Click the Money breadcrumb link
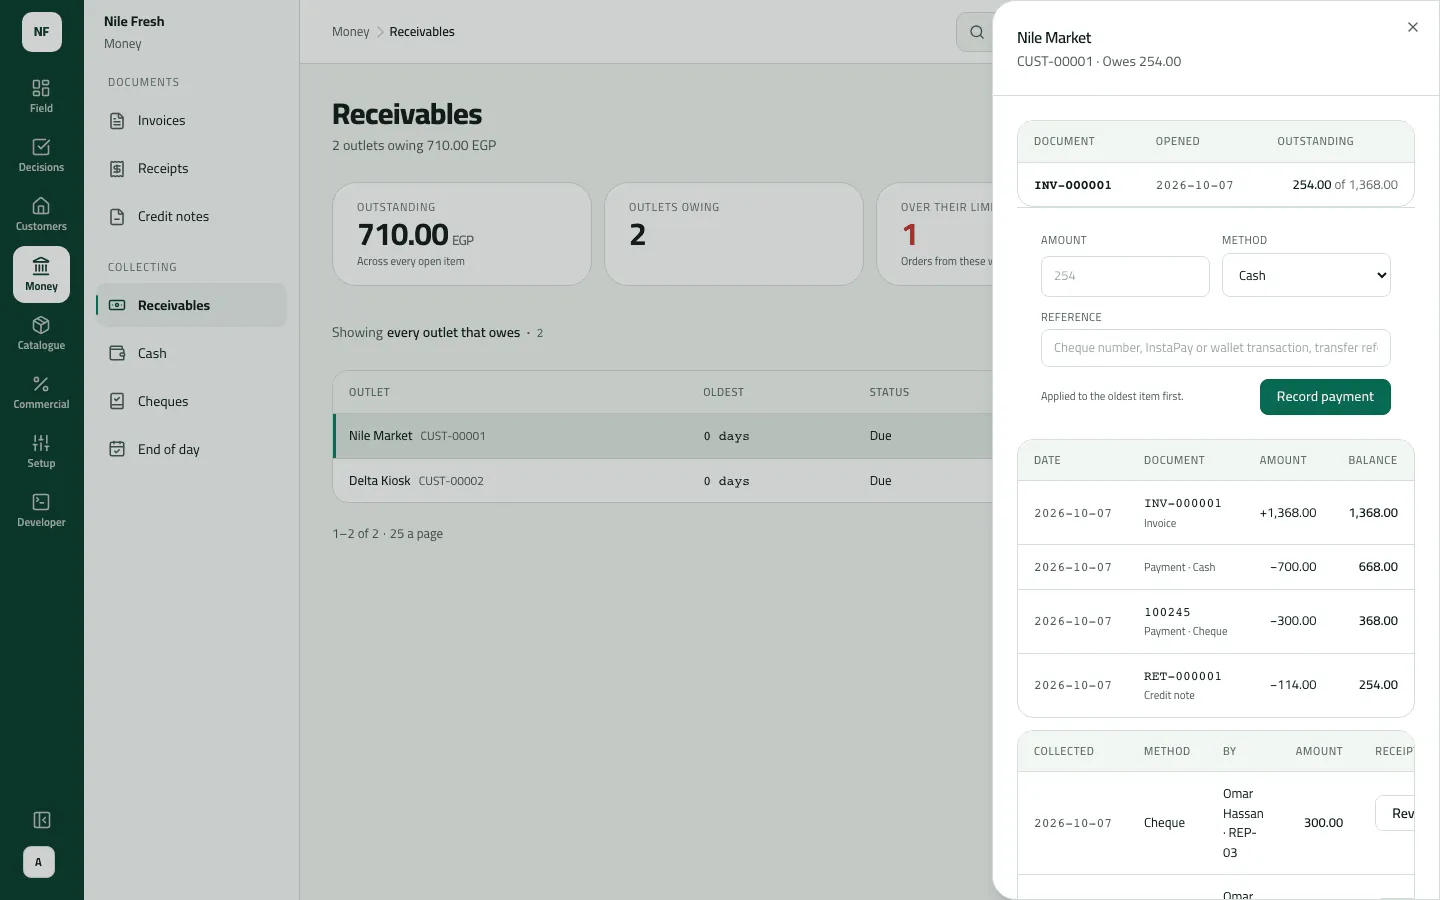The image size is (1440, 900). [351, 32]
